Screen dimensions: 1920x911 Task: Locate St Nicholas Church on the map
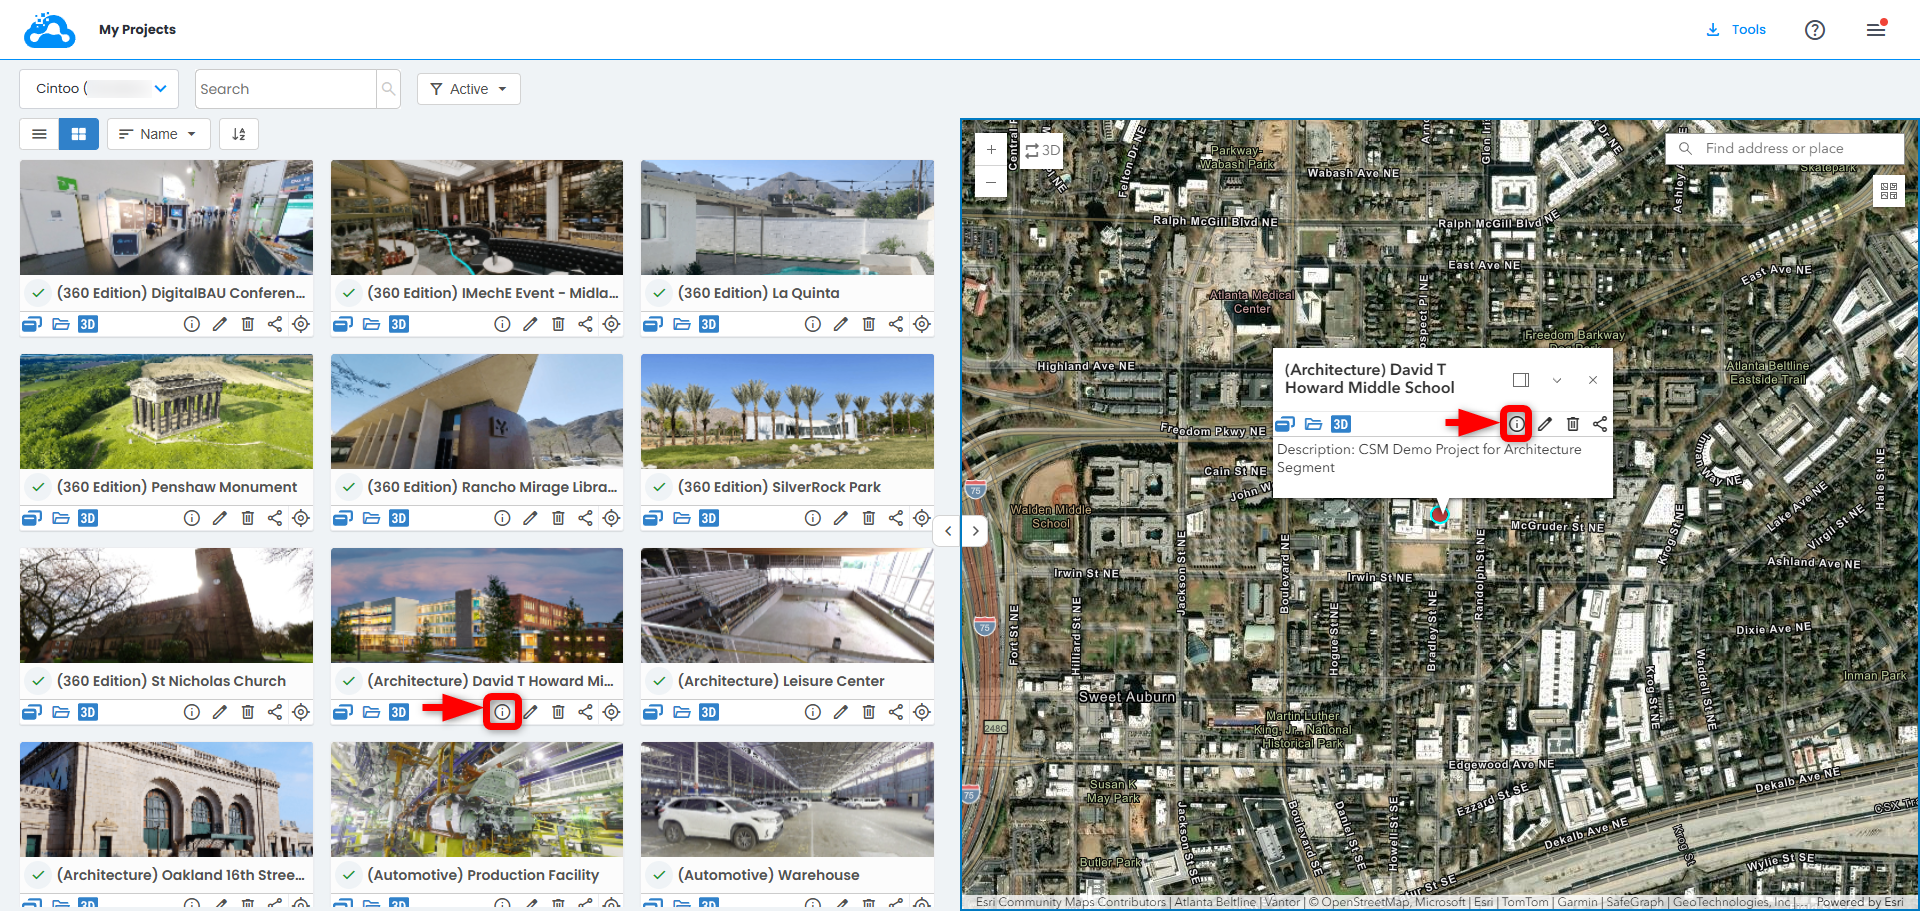coord(301,712)
